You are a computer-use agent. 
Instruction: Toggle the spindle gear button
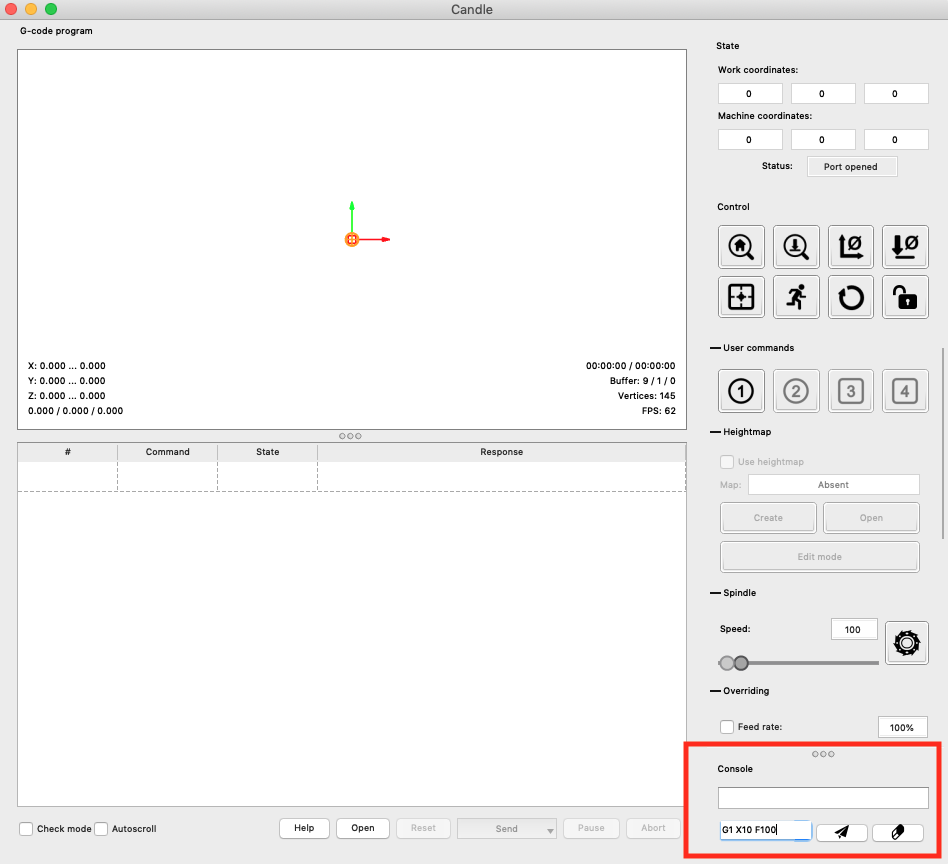(906, 643)
